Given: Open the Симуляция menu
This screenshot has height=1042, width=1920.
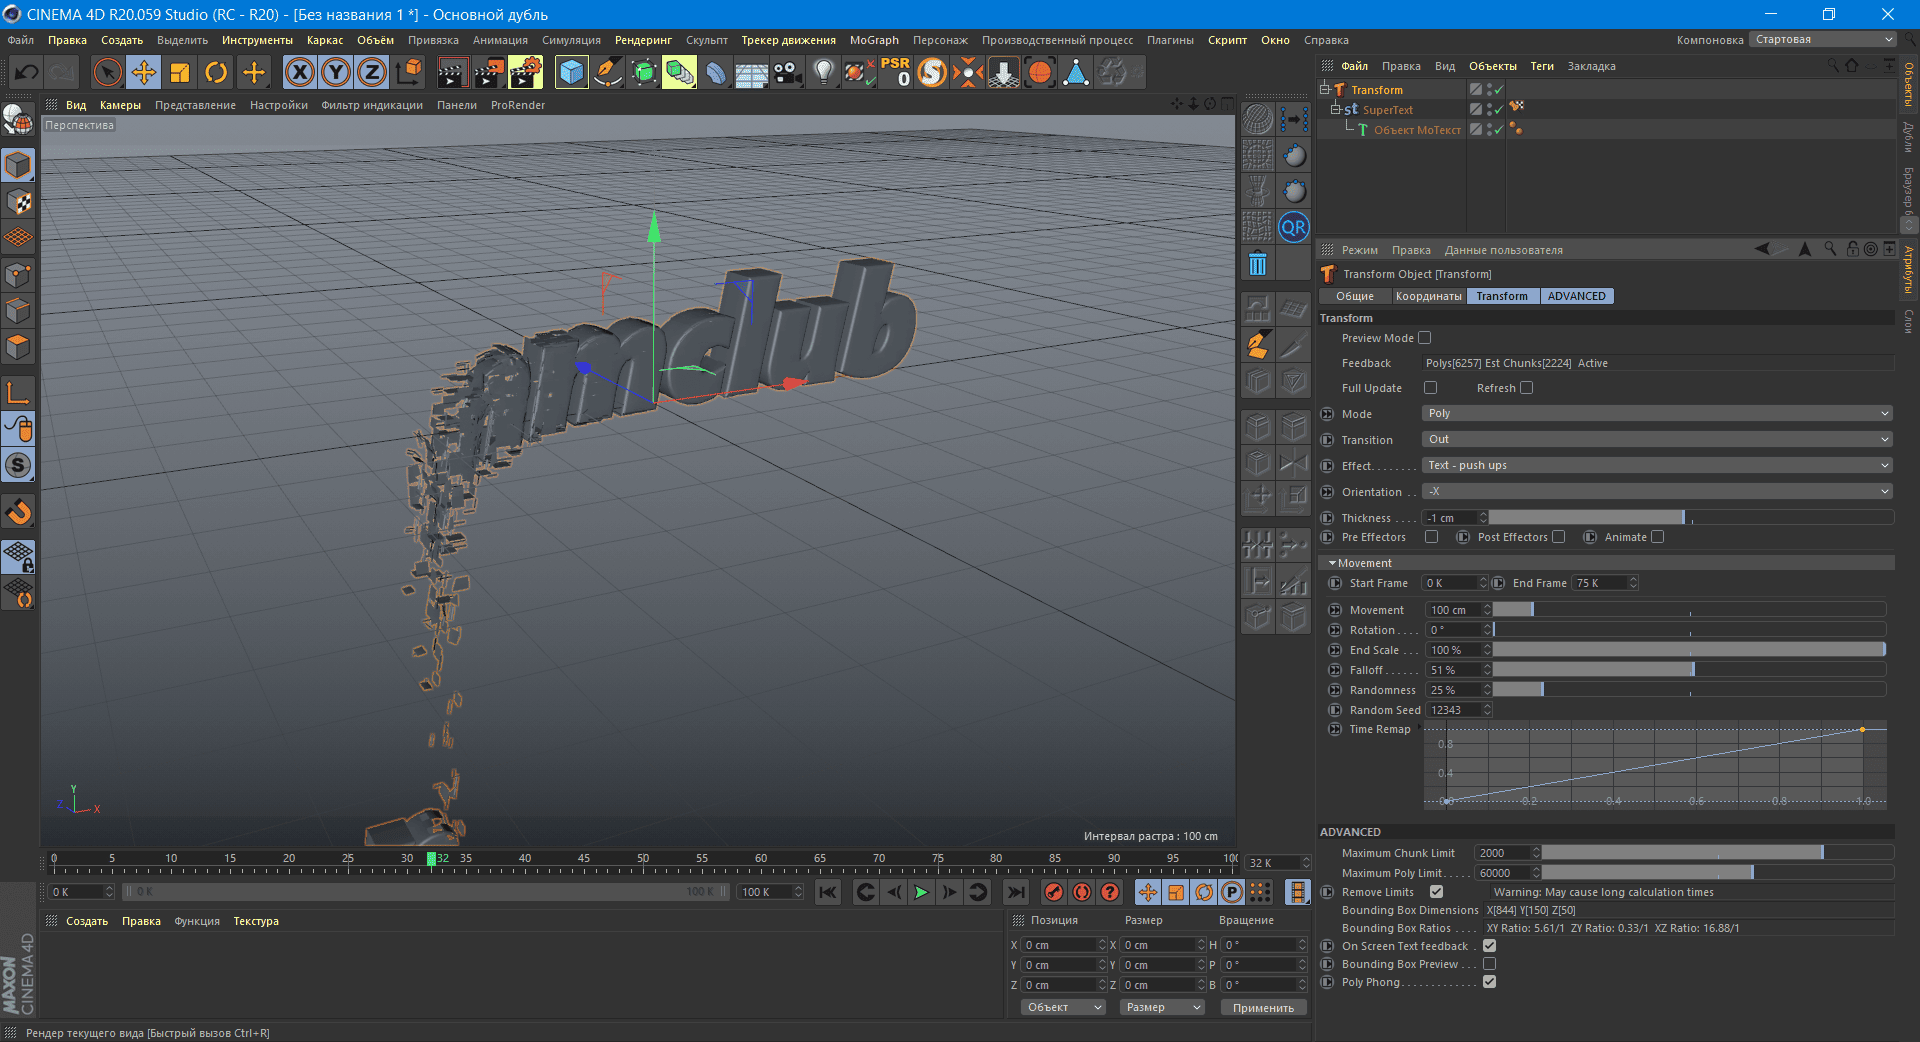Looking at the screenshot, I should point(571,40).
